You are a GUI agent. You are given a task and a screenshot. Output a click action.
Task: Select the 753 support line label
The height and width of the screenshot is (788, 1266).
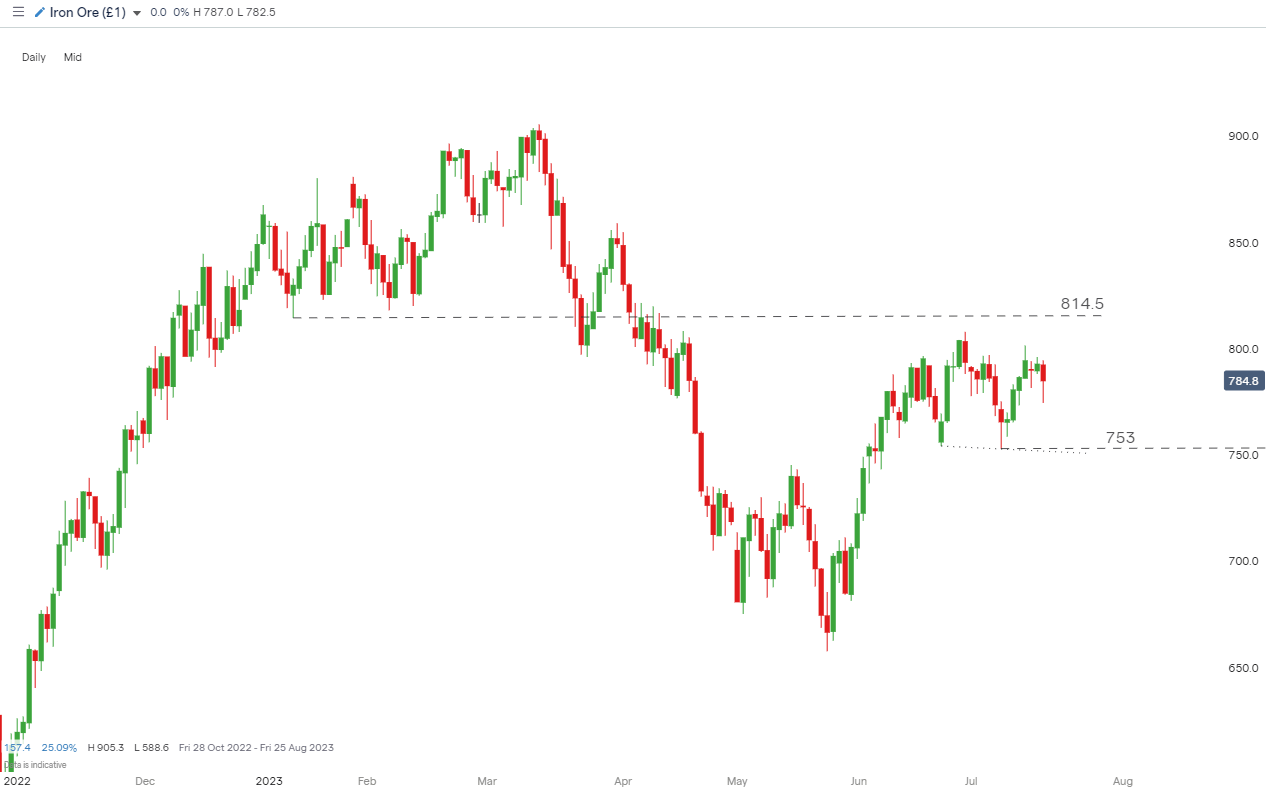pos(1120,438)
